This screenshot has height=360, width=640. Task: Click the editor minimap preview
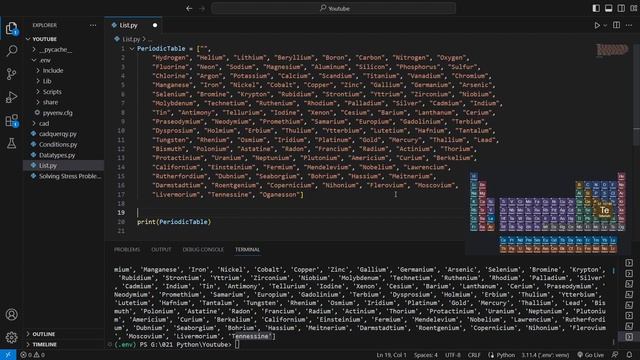point(612,49)
